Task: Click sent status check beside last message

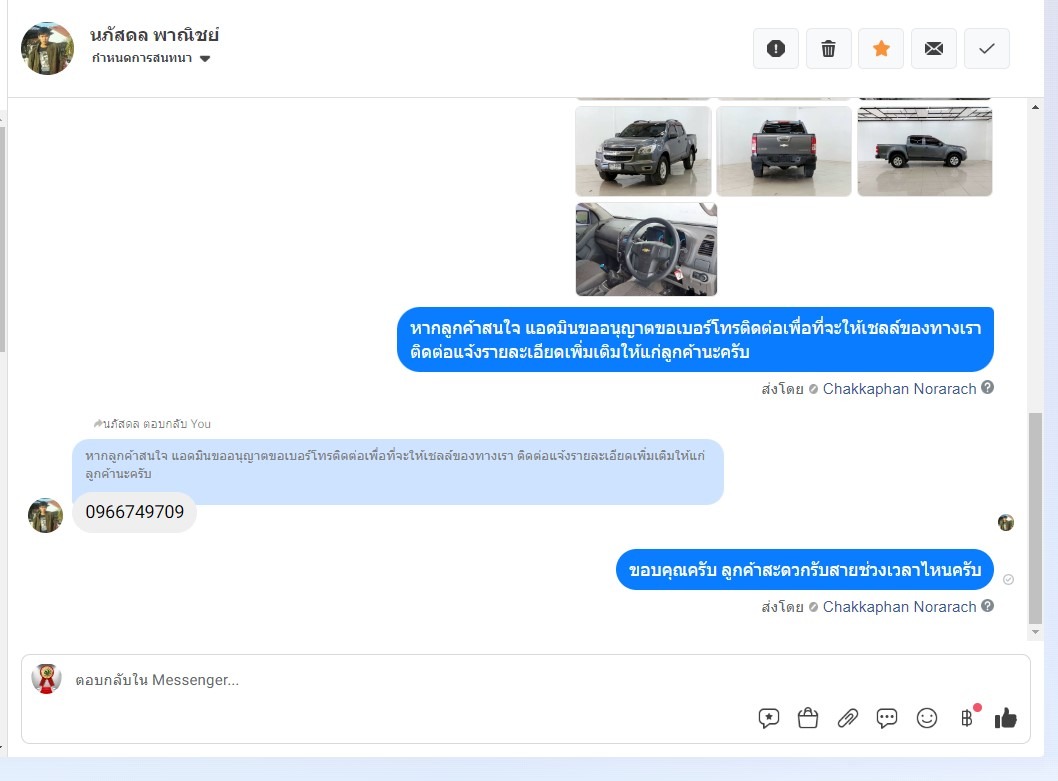Action: (1008, 580)
